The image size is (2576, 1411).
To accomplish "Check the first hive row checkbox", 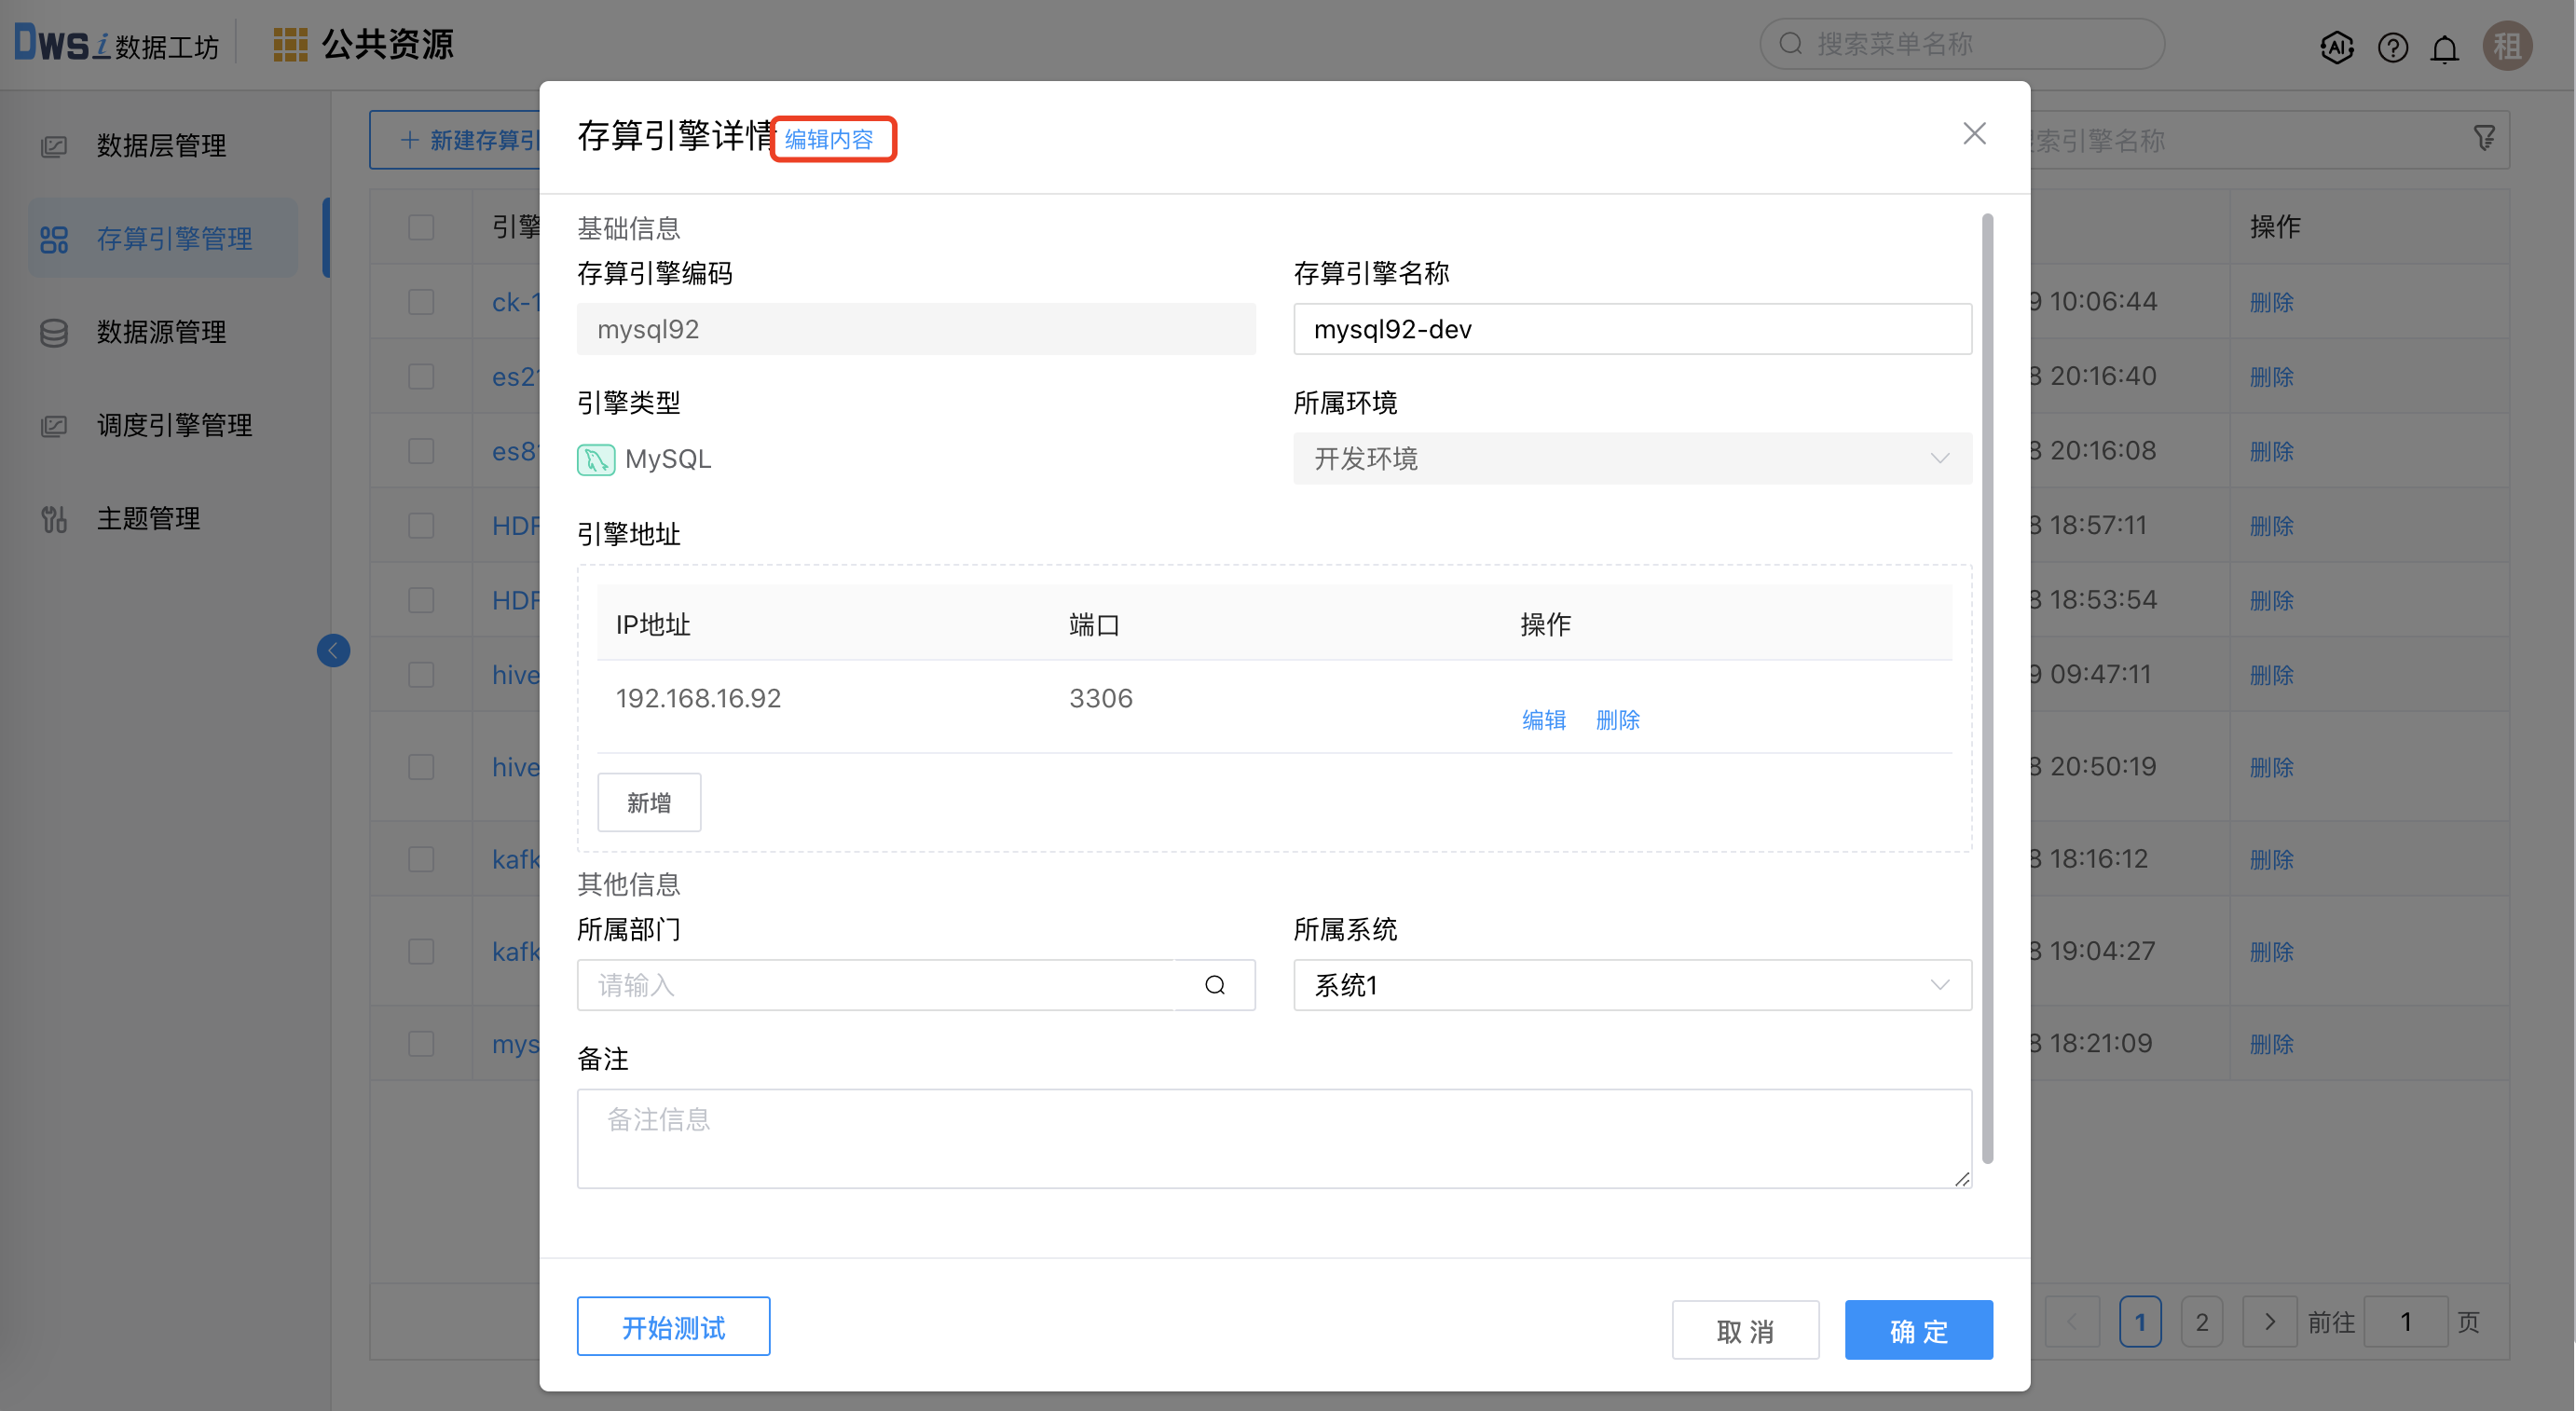I will point(421,674).
